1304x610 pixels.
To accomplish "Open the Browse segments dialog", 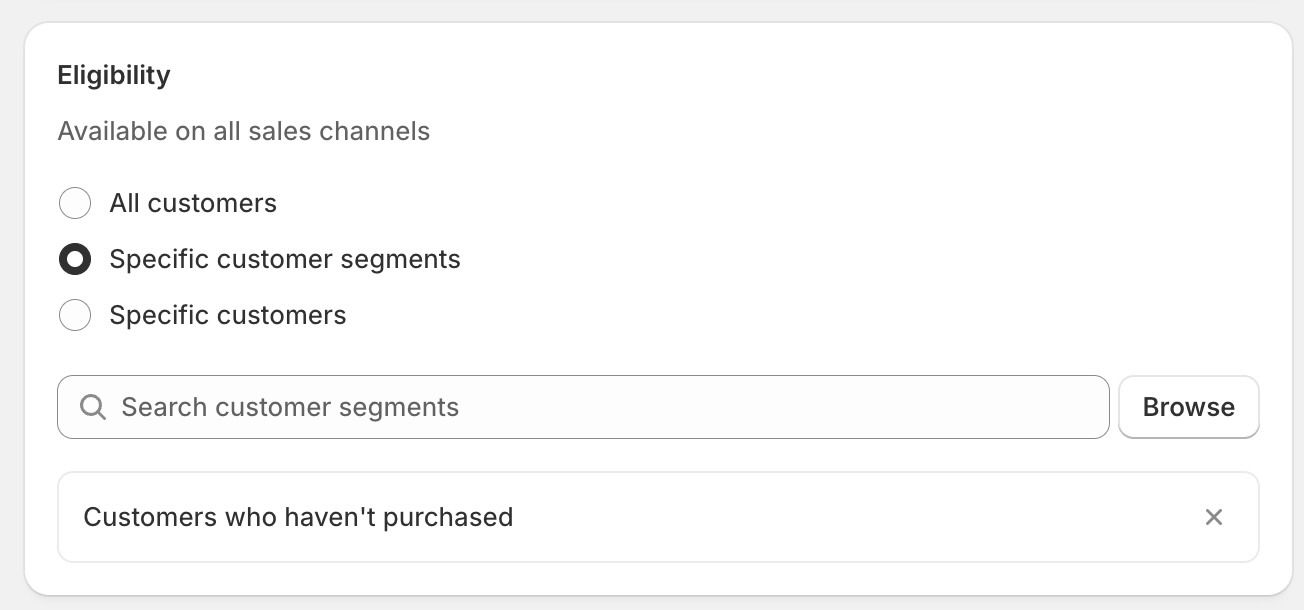I will (x=1188, y=407).
